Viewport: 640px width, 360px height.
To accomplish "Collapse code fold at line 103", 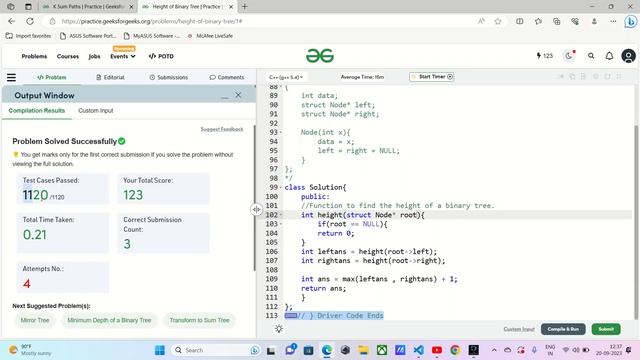I will coord(280,224).
